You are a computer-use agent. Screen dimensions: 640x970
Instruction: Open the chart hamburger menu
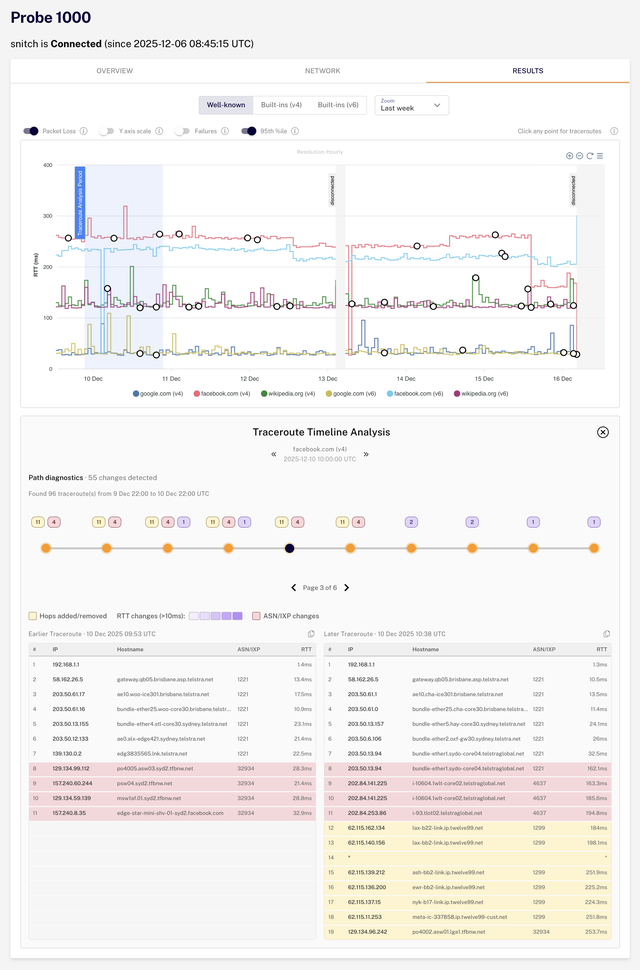pos(602,156)
